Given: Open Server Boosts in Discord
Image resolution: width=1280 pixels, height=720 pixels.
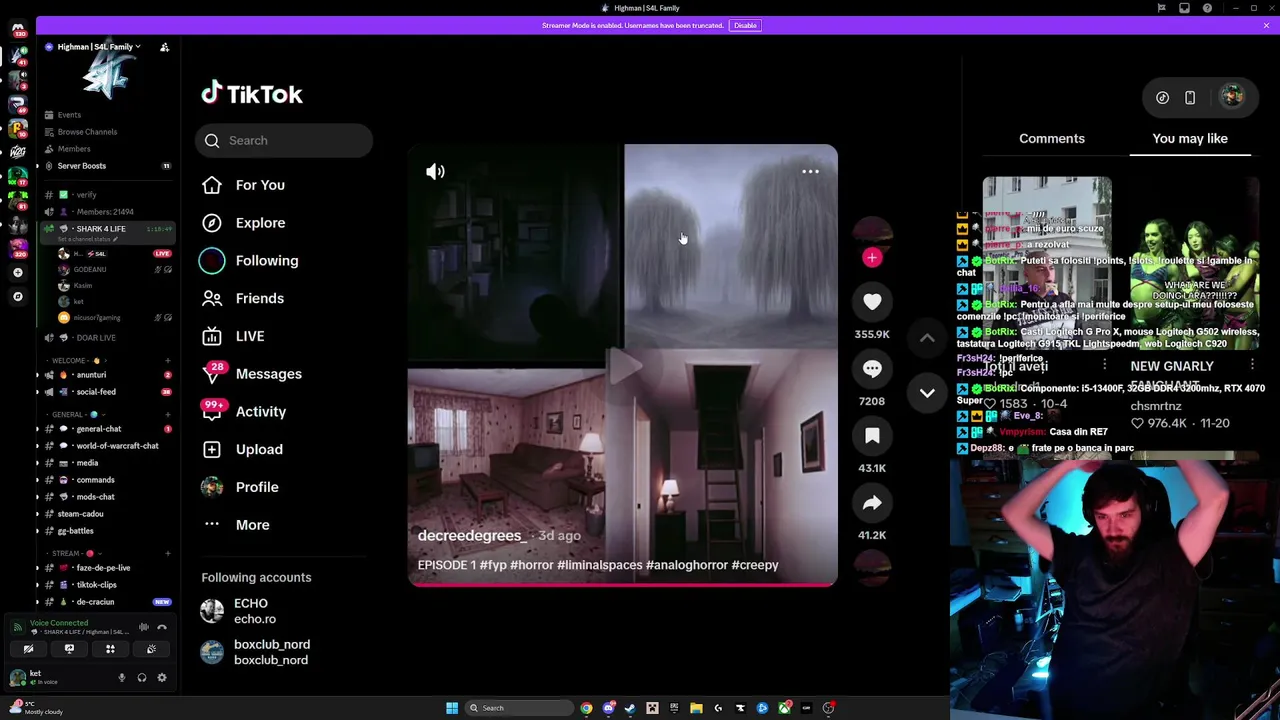Looking at the screenshot, I should [81, 166].
